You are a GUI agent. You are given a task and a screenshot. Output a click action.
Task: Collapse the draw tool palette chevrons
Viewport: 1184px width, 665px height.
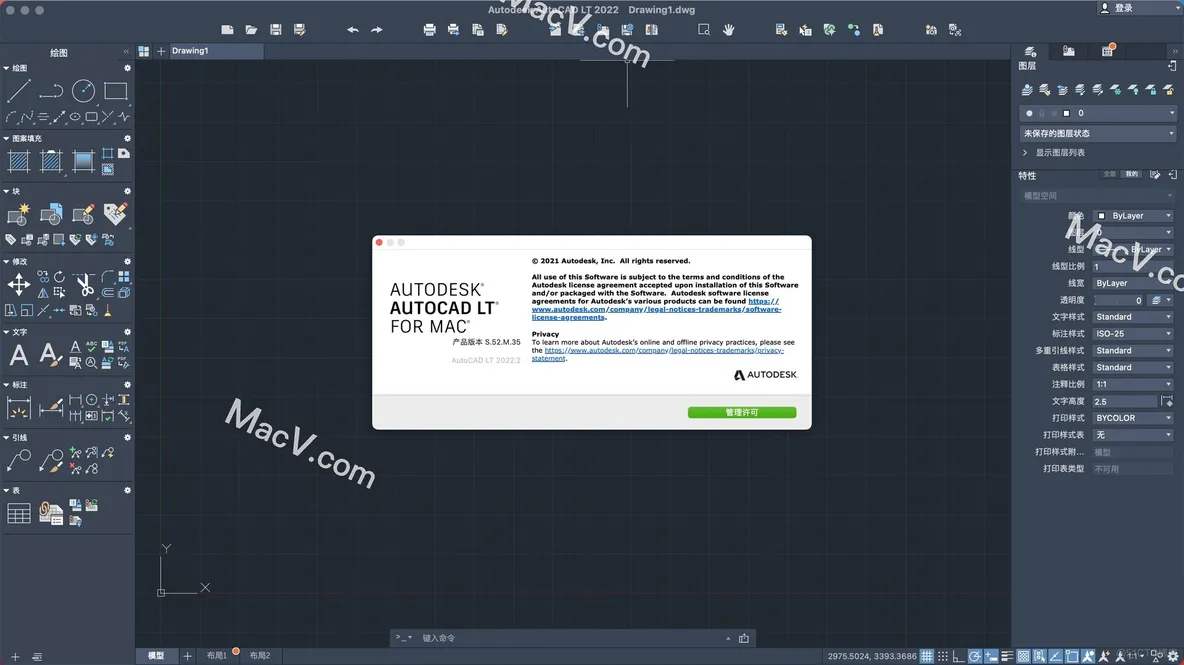tap(126, 52)
